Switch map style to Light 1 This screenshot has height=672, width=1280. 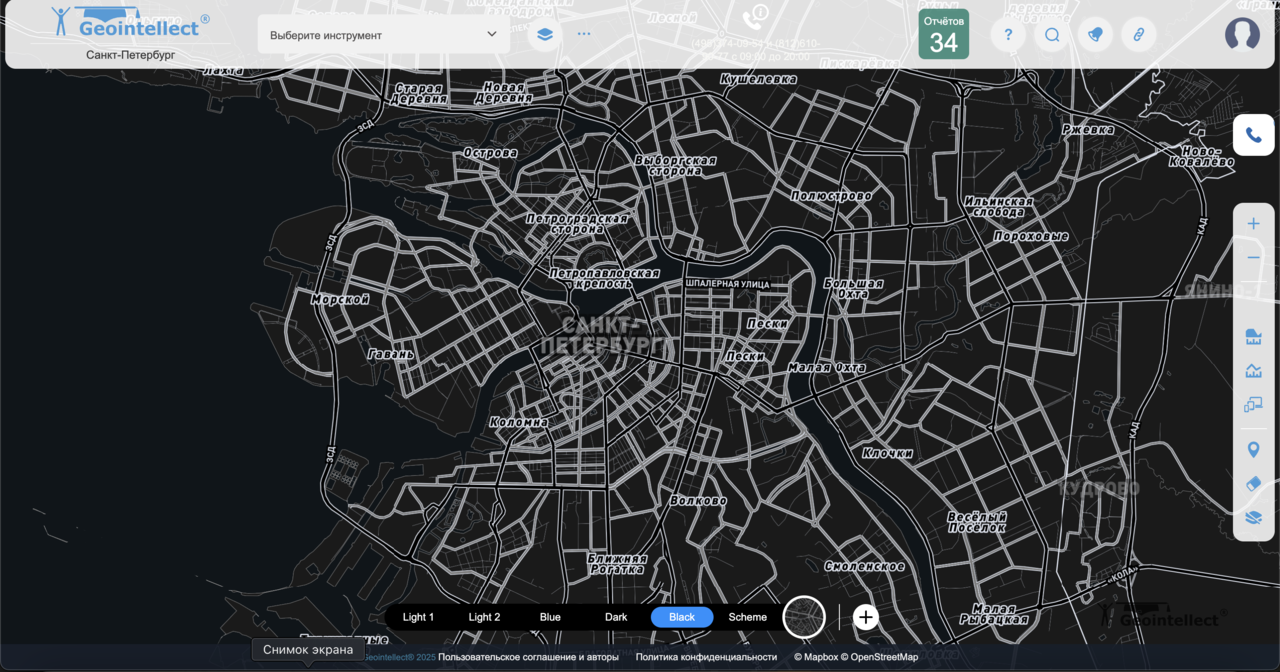click(418, 617)
